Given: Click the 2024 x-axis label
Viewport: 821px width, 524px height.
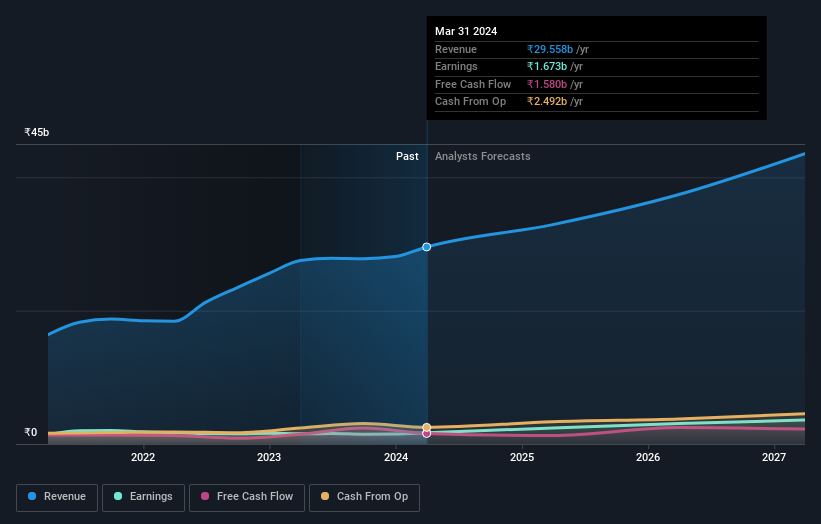Looking at the screenshot, I should [x=396, y=458].
